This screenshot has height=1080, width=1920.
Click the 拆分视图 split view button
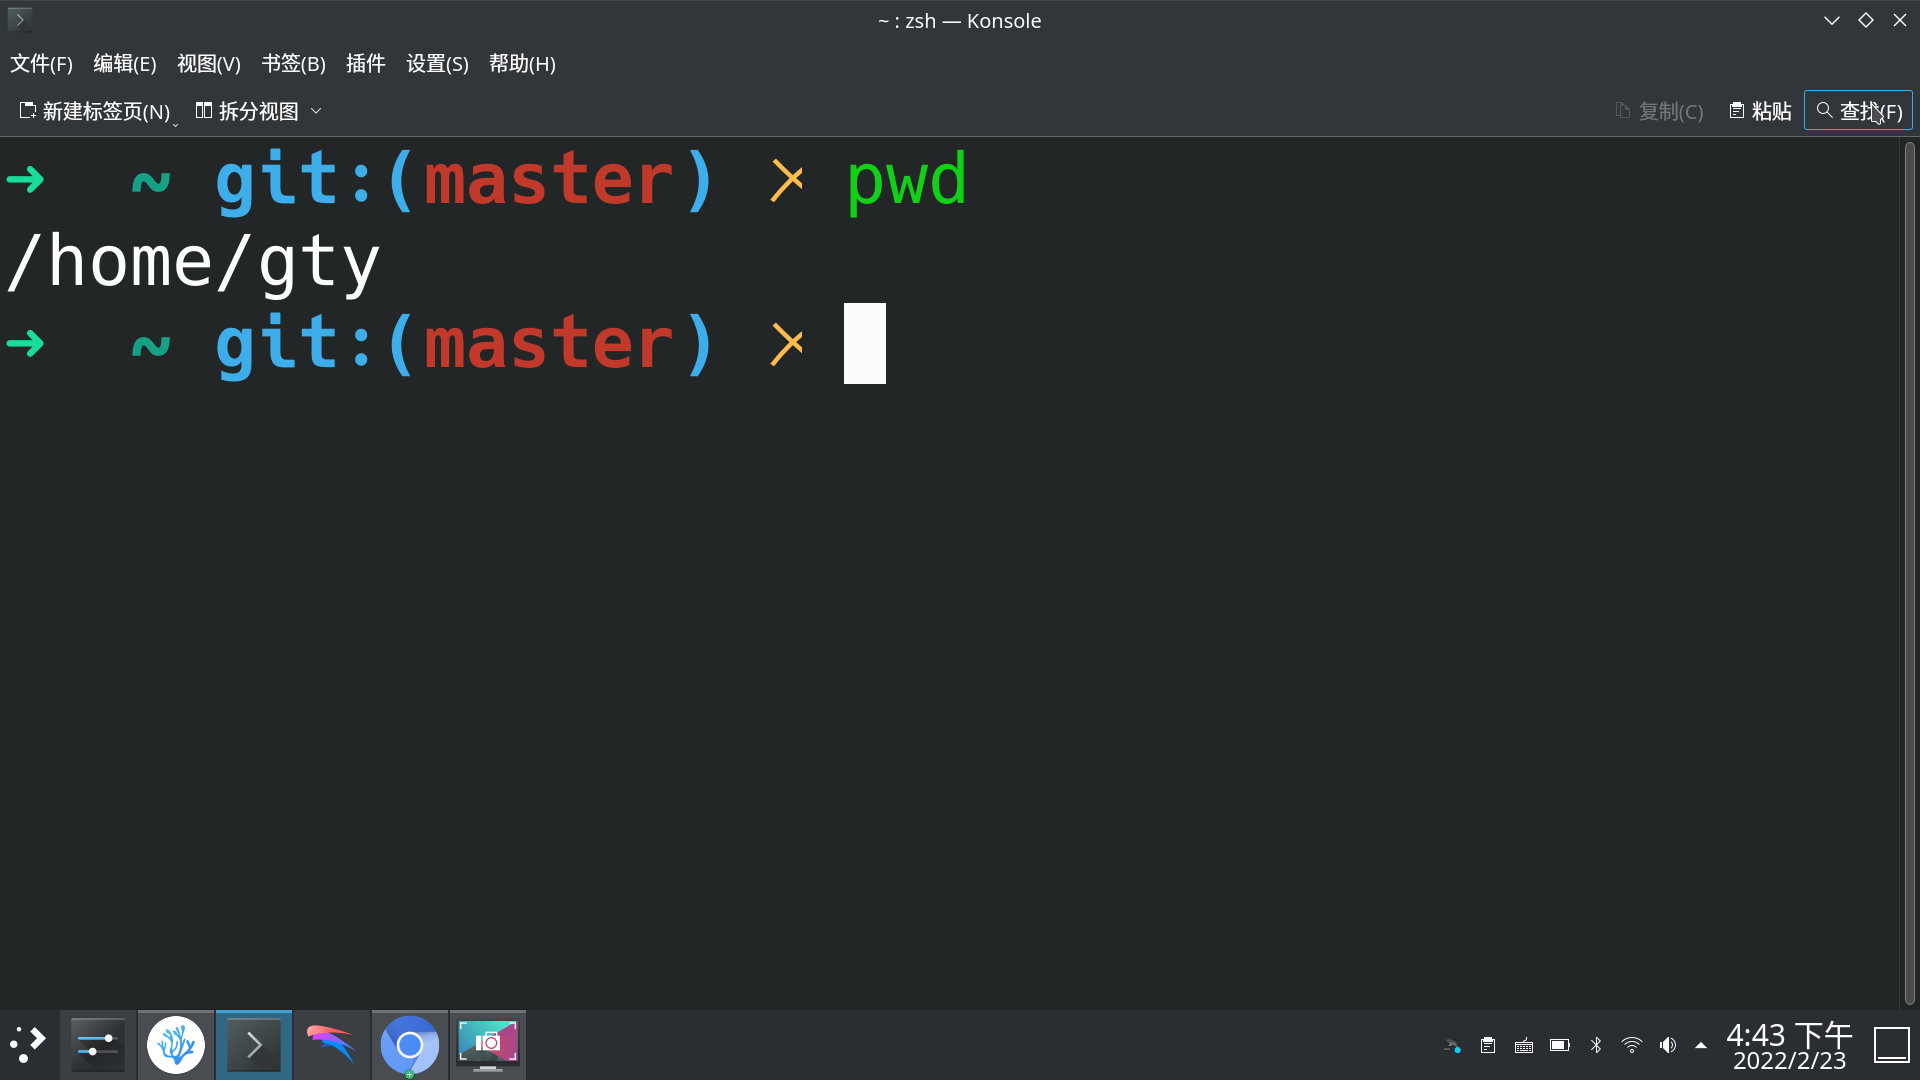pos(247,111)
